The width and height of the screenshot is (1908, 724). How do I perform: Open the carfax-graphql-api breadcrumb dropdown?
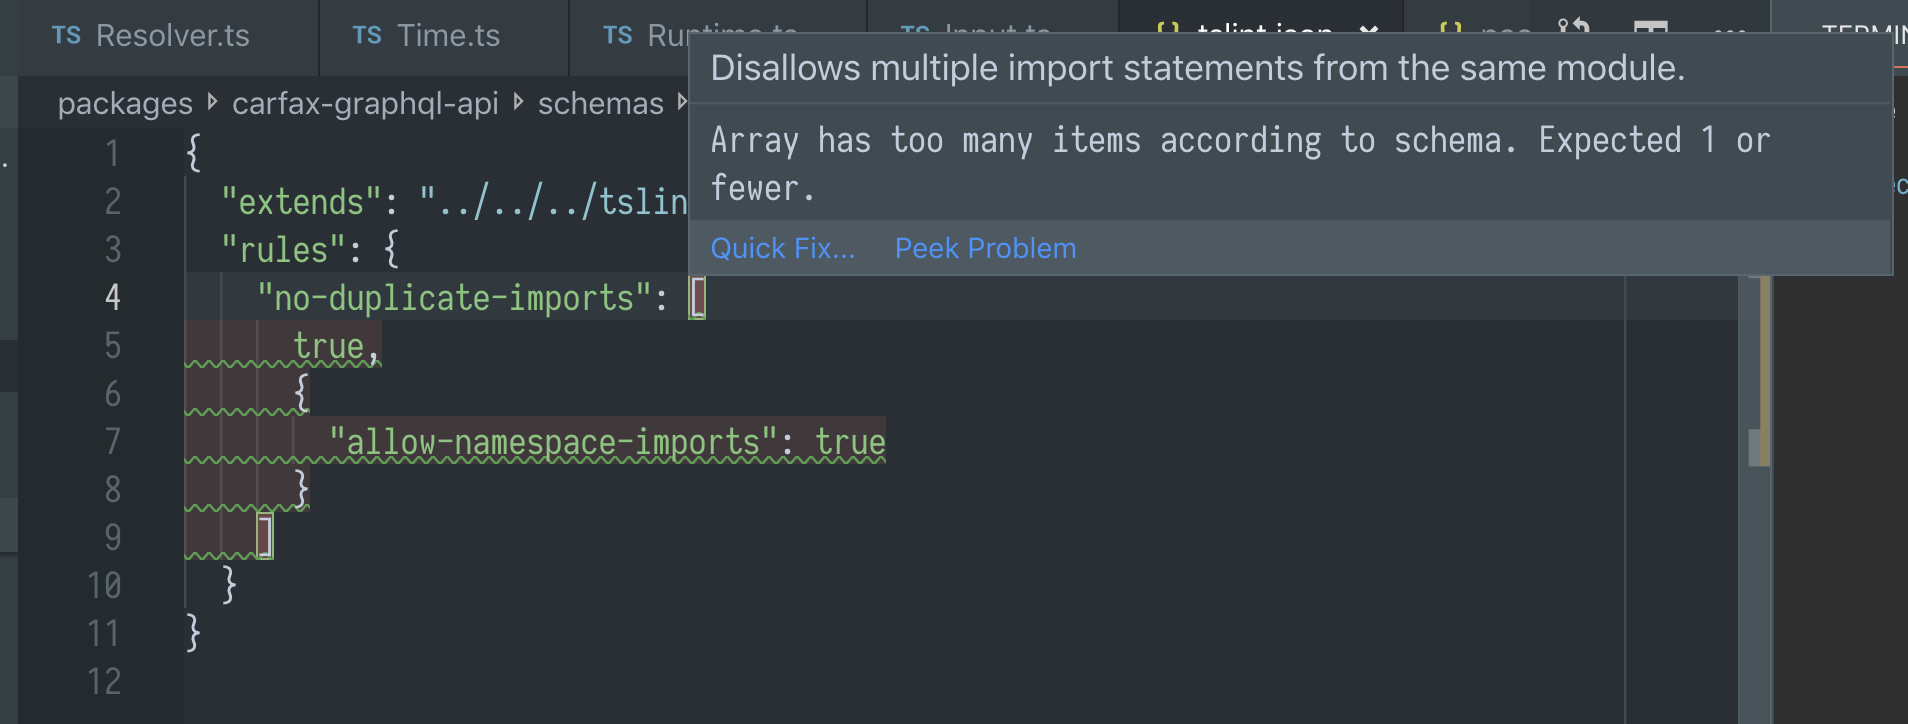pos(366,103)
